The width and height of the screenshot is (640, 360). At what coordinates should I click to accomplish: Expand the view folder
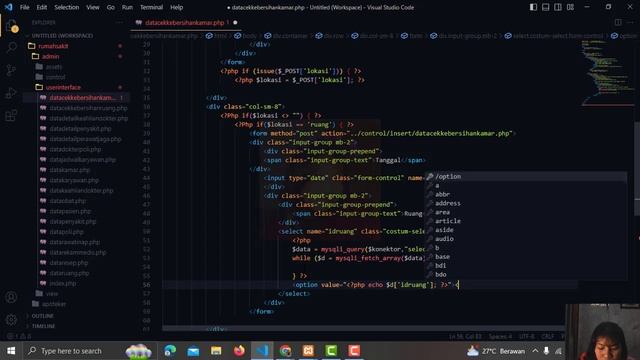pyautogui.click(x=51, y=293)
